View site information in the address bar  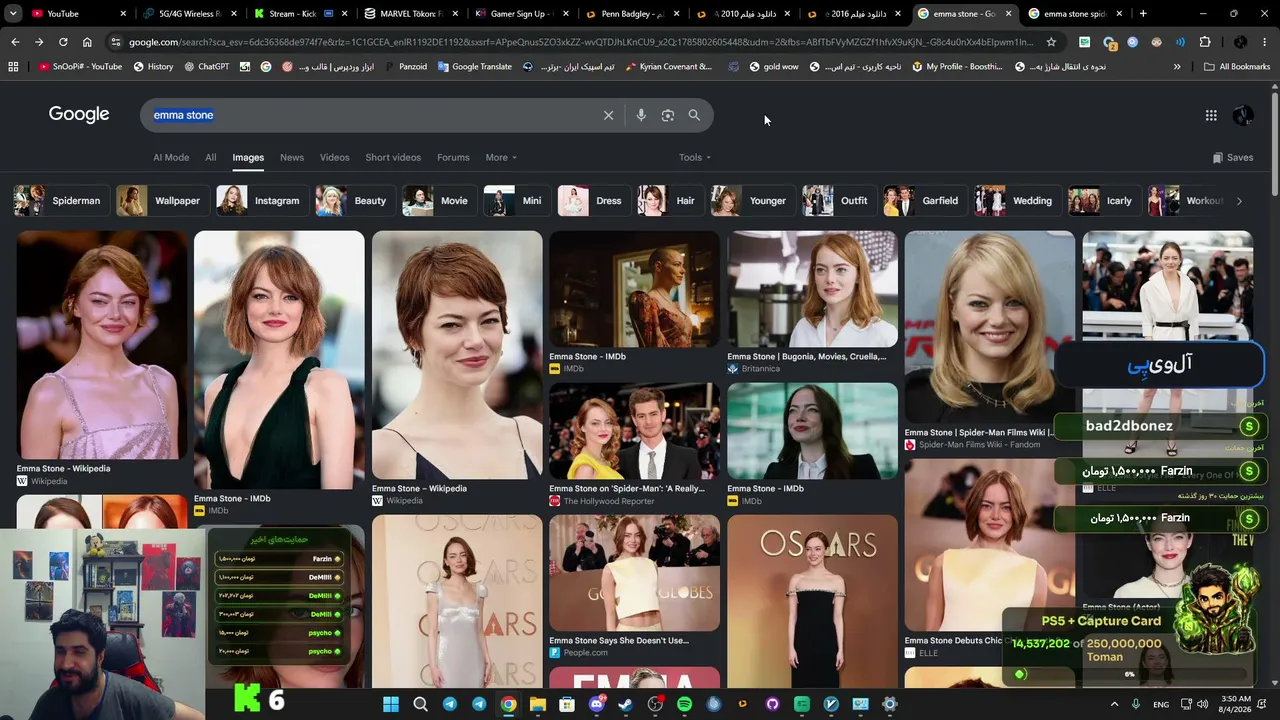click(115, 42)
